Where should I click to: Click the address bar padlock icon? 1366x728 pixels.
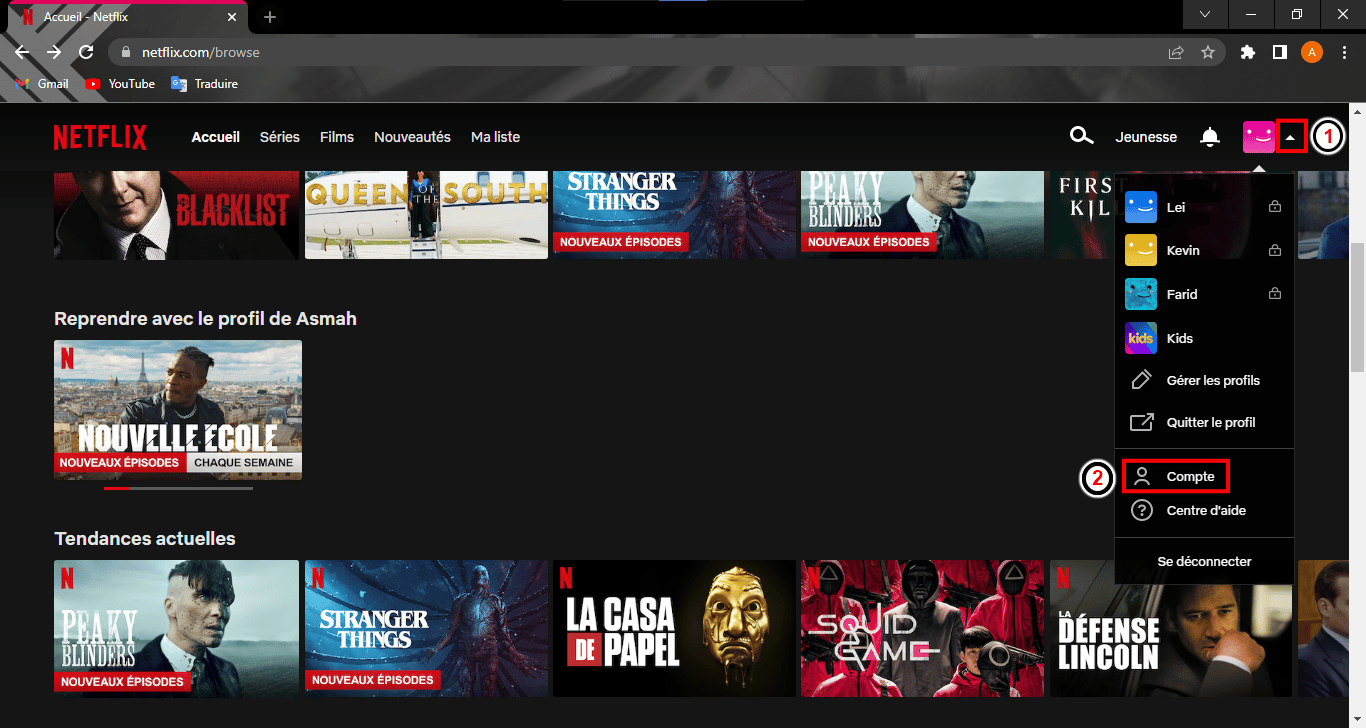coord(127,52)
